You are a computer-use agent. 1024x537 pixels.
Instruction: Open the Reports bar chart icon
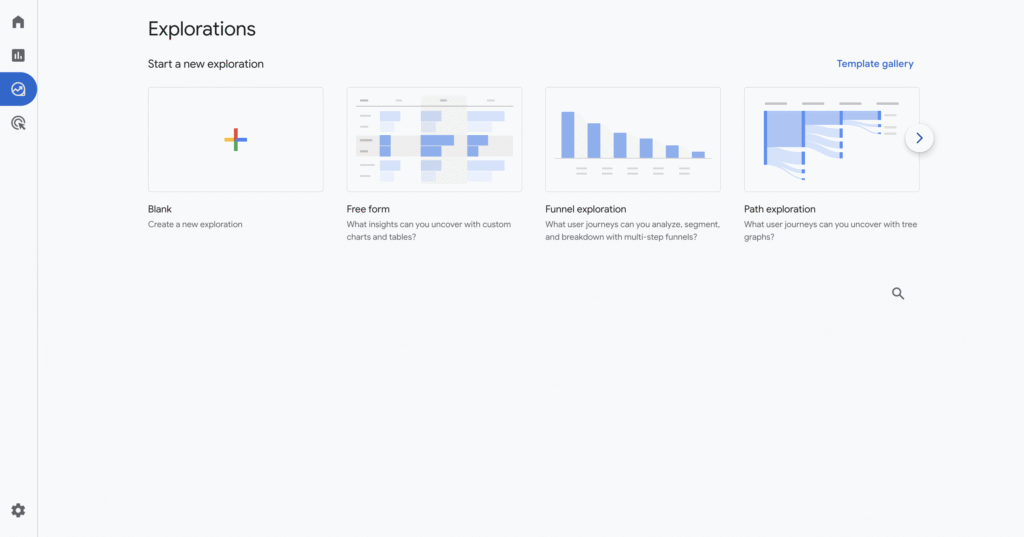(x=18, y=56)
